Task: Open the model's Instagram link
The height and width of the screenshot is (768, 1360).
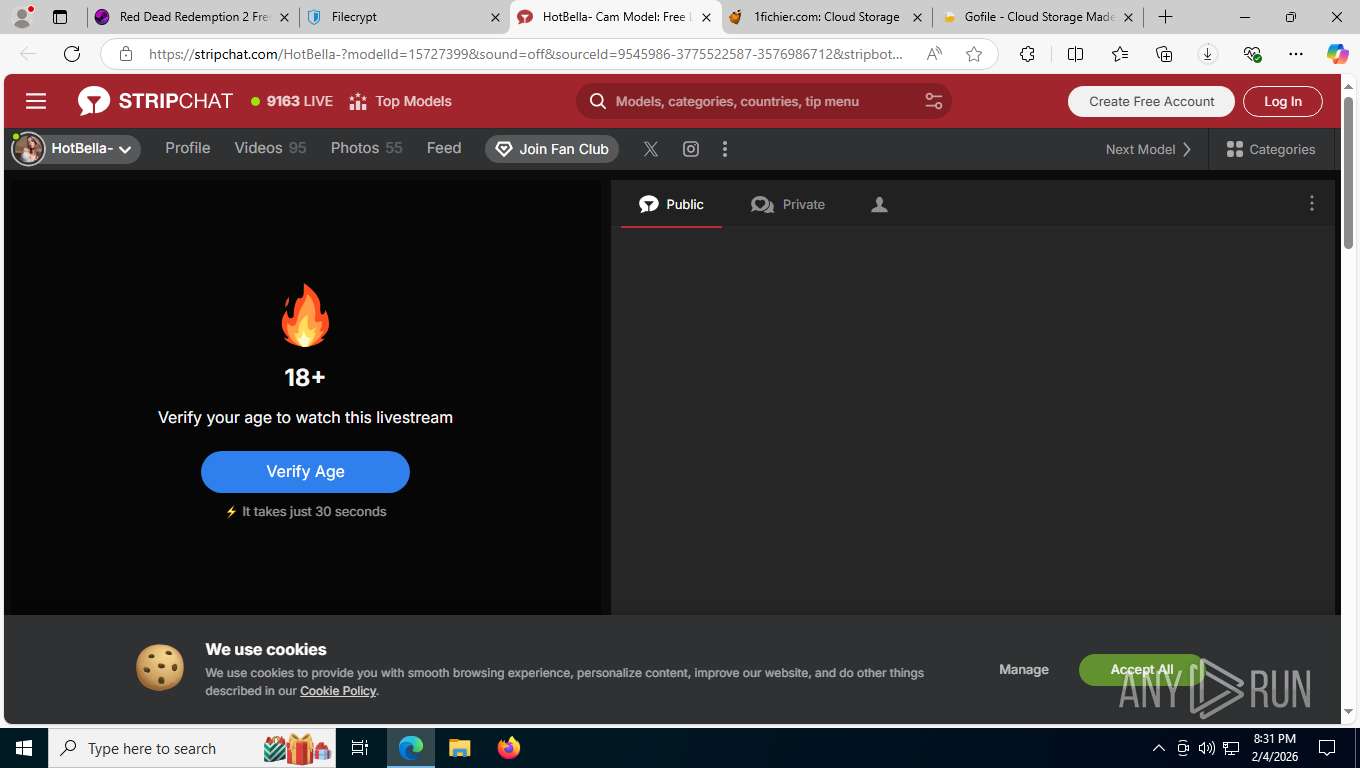Action: pyautogui.click(x=691, y=149)
